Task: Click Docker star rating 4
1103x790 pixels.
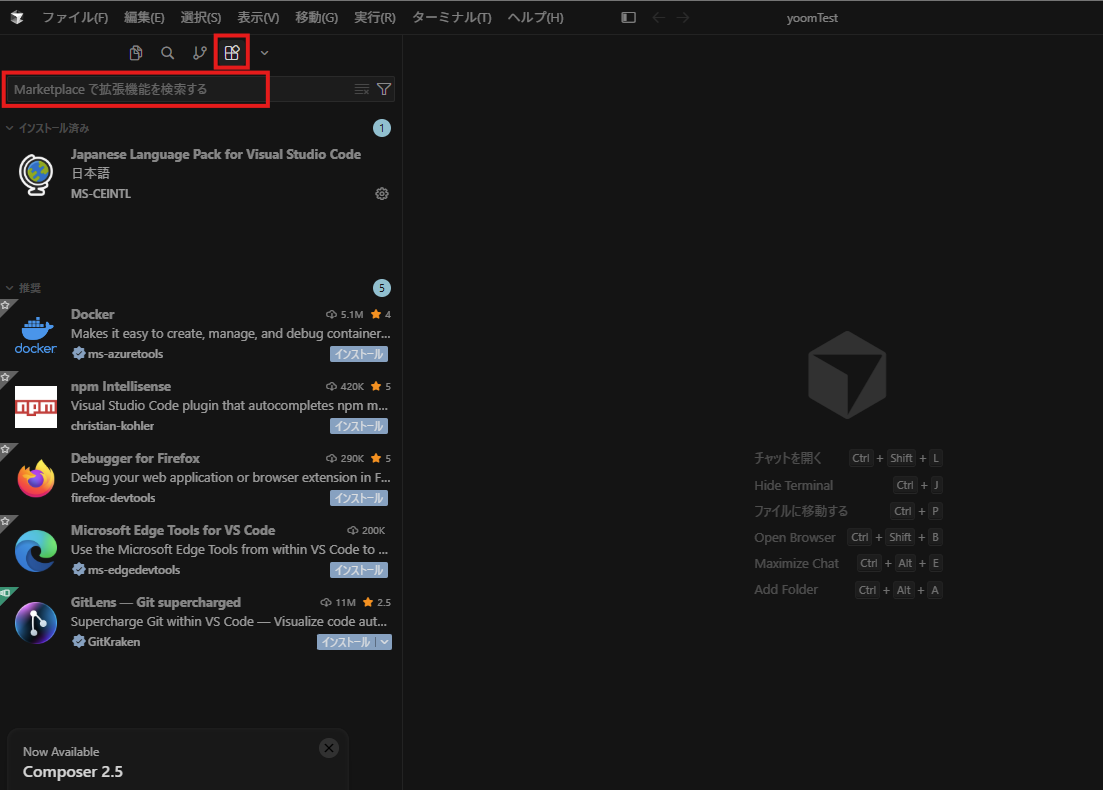Action: point(381,314)
